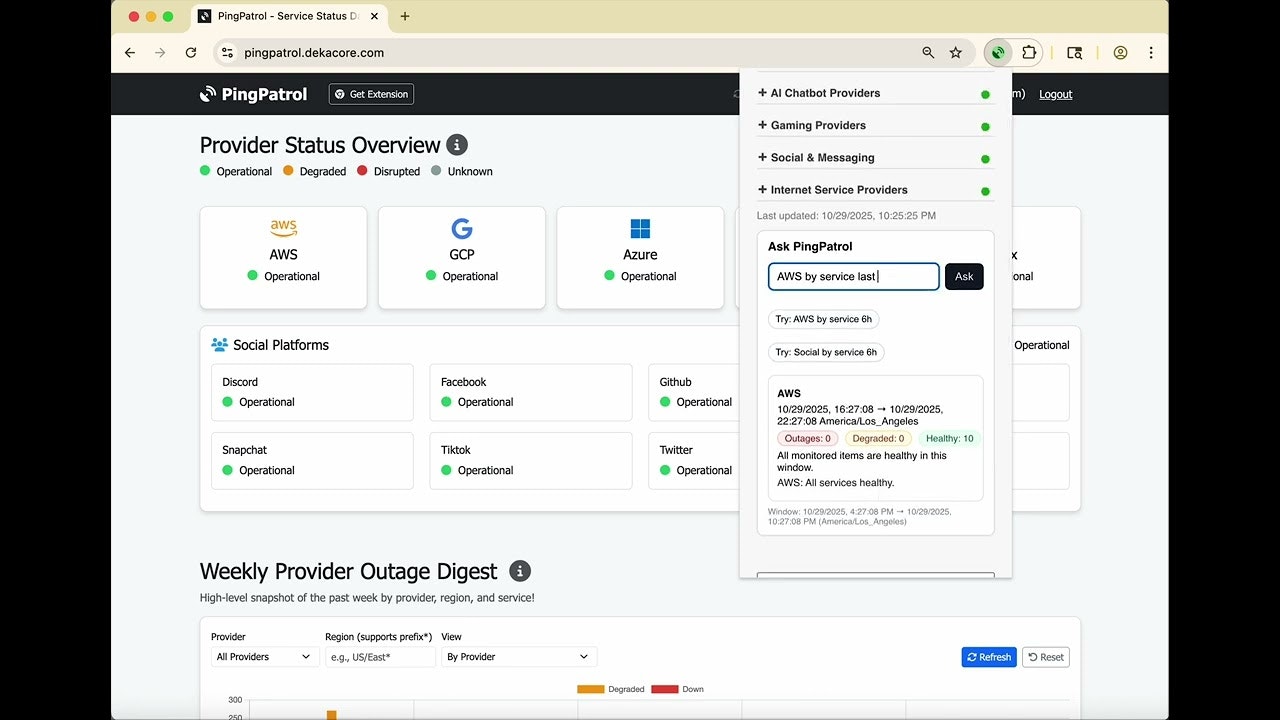Select 'Try: Social by service 6h' suggestion

[826, 352]
